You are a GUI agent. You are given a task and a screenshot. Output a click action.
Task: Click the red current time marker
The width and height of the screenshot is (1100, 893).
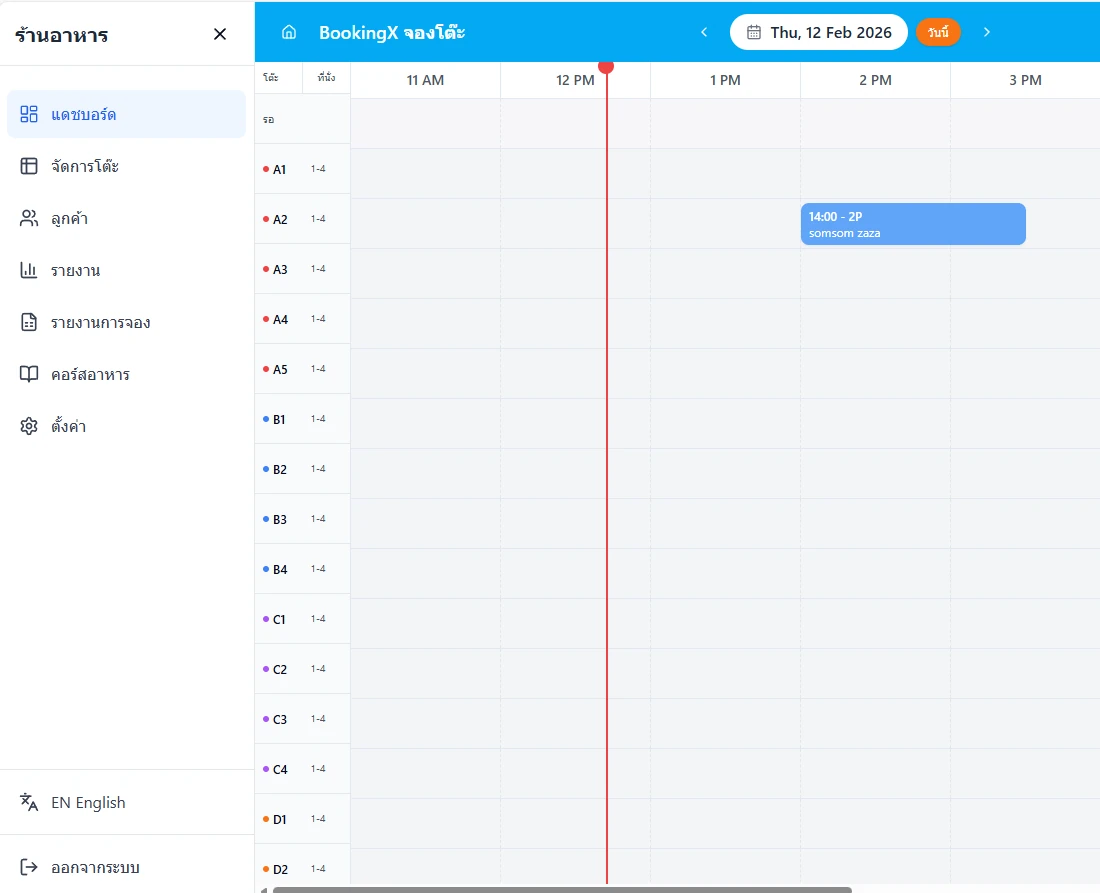[x=606, y=67]
